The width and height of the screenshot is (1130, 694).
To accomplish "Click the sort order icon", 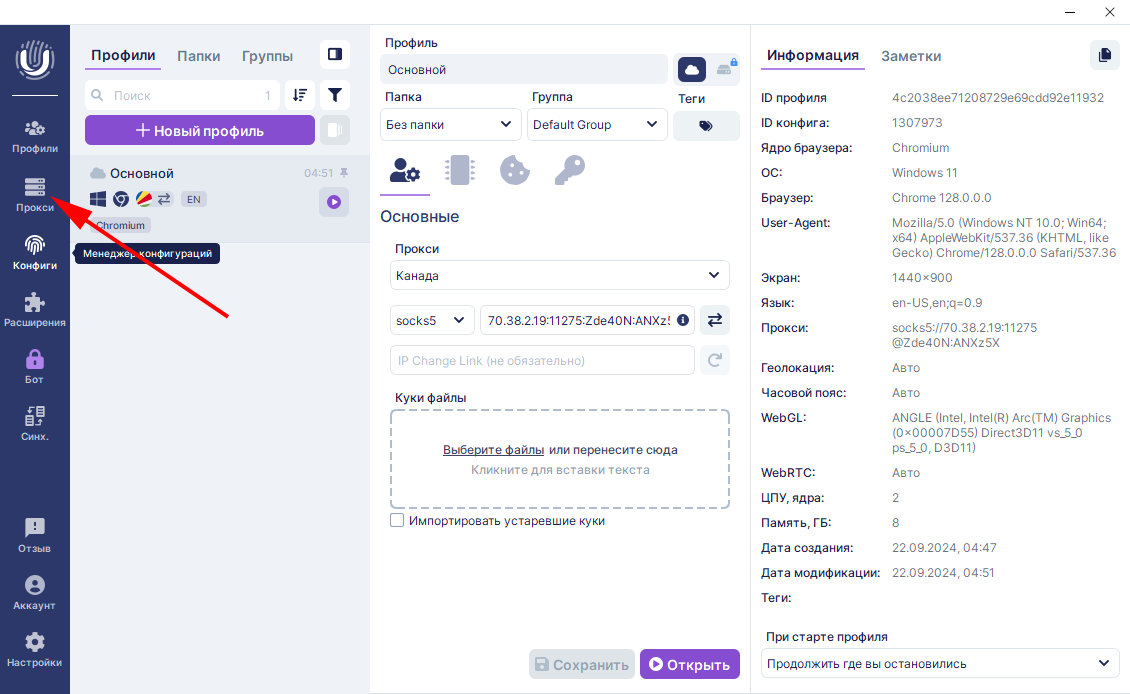I will [299, 95].
